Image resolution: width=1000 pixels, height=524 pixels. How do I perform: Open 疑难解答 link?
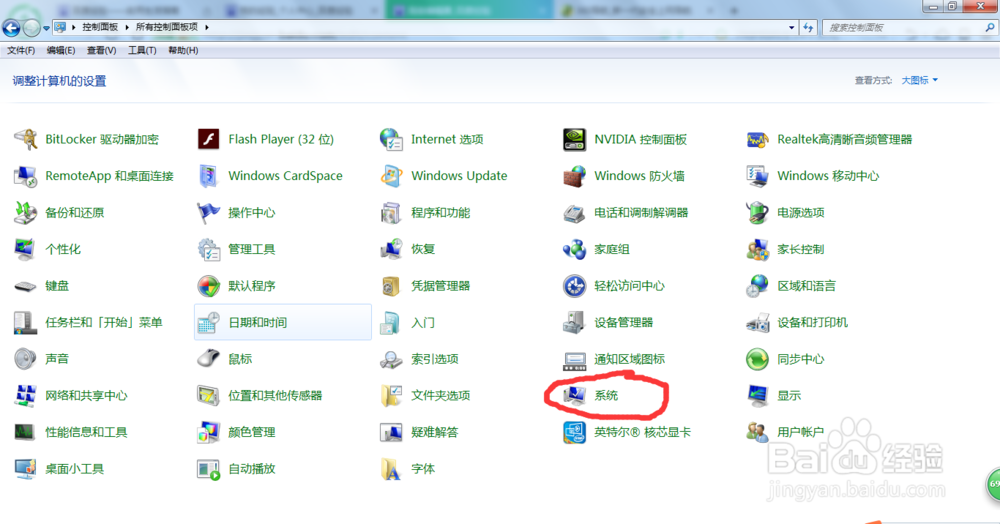pyautogui.click(x=435, y=432)
